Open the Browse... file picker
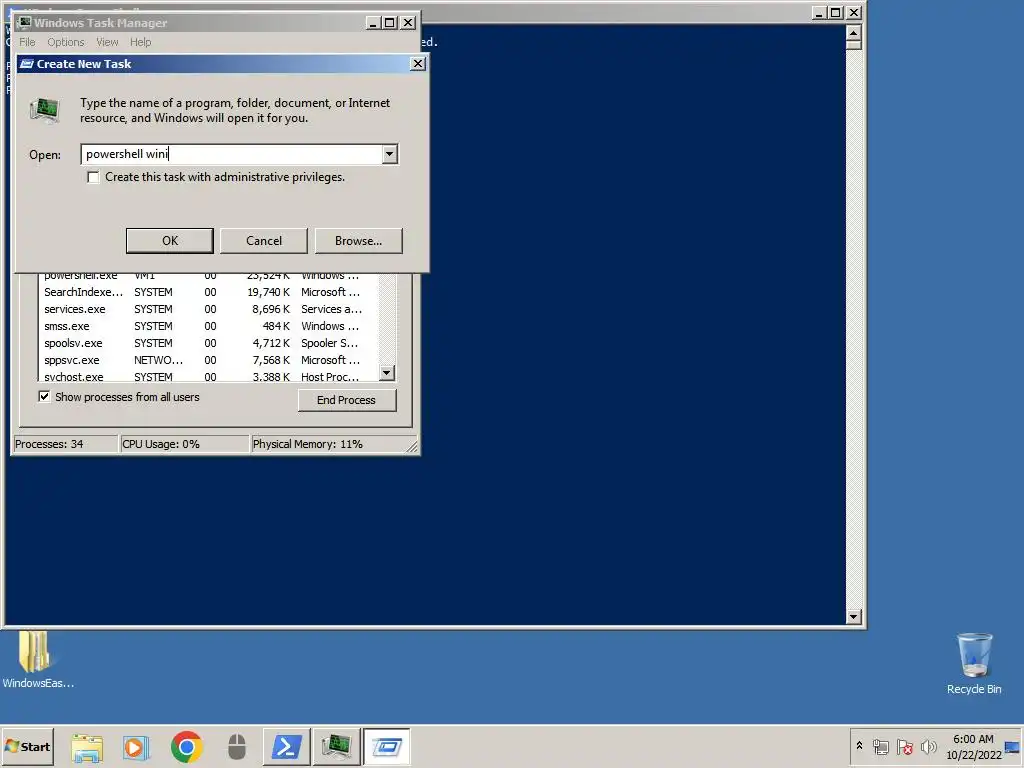Screen dimensions: 1024x768 (x=359, y=240)
